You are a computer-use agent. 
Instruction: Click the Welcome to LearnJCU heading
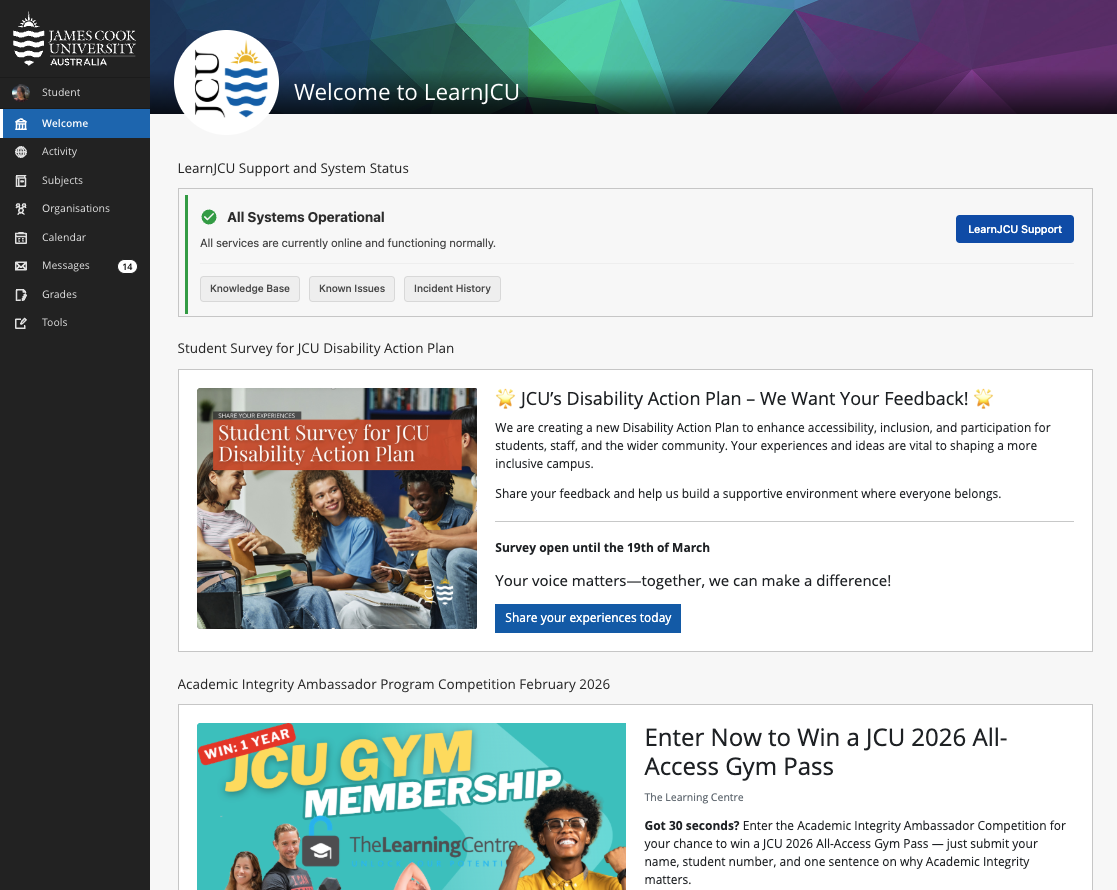click(407, 92)
